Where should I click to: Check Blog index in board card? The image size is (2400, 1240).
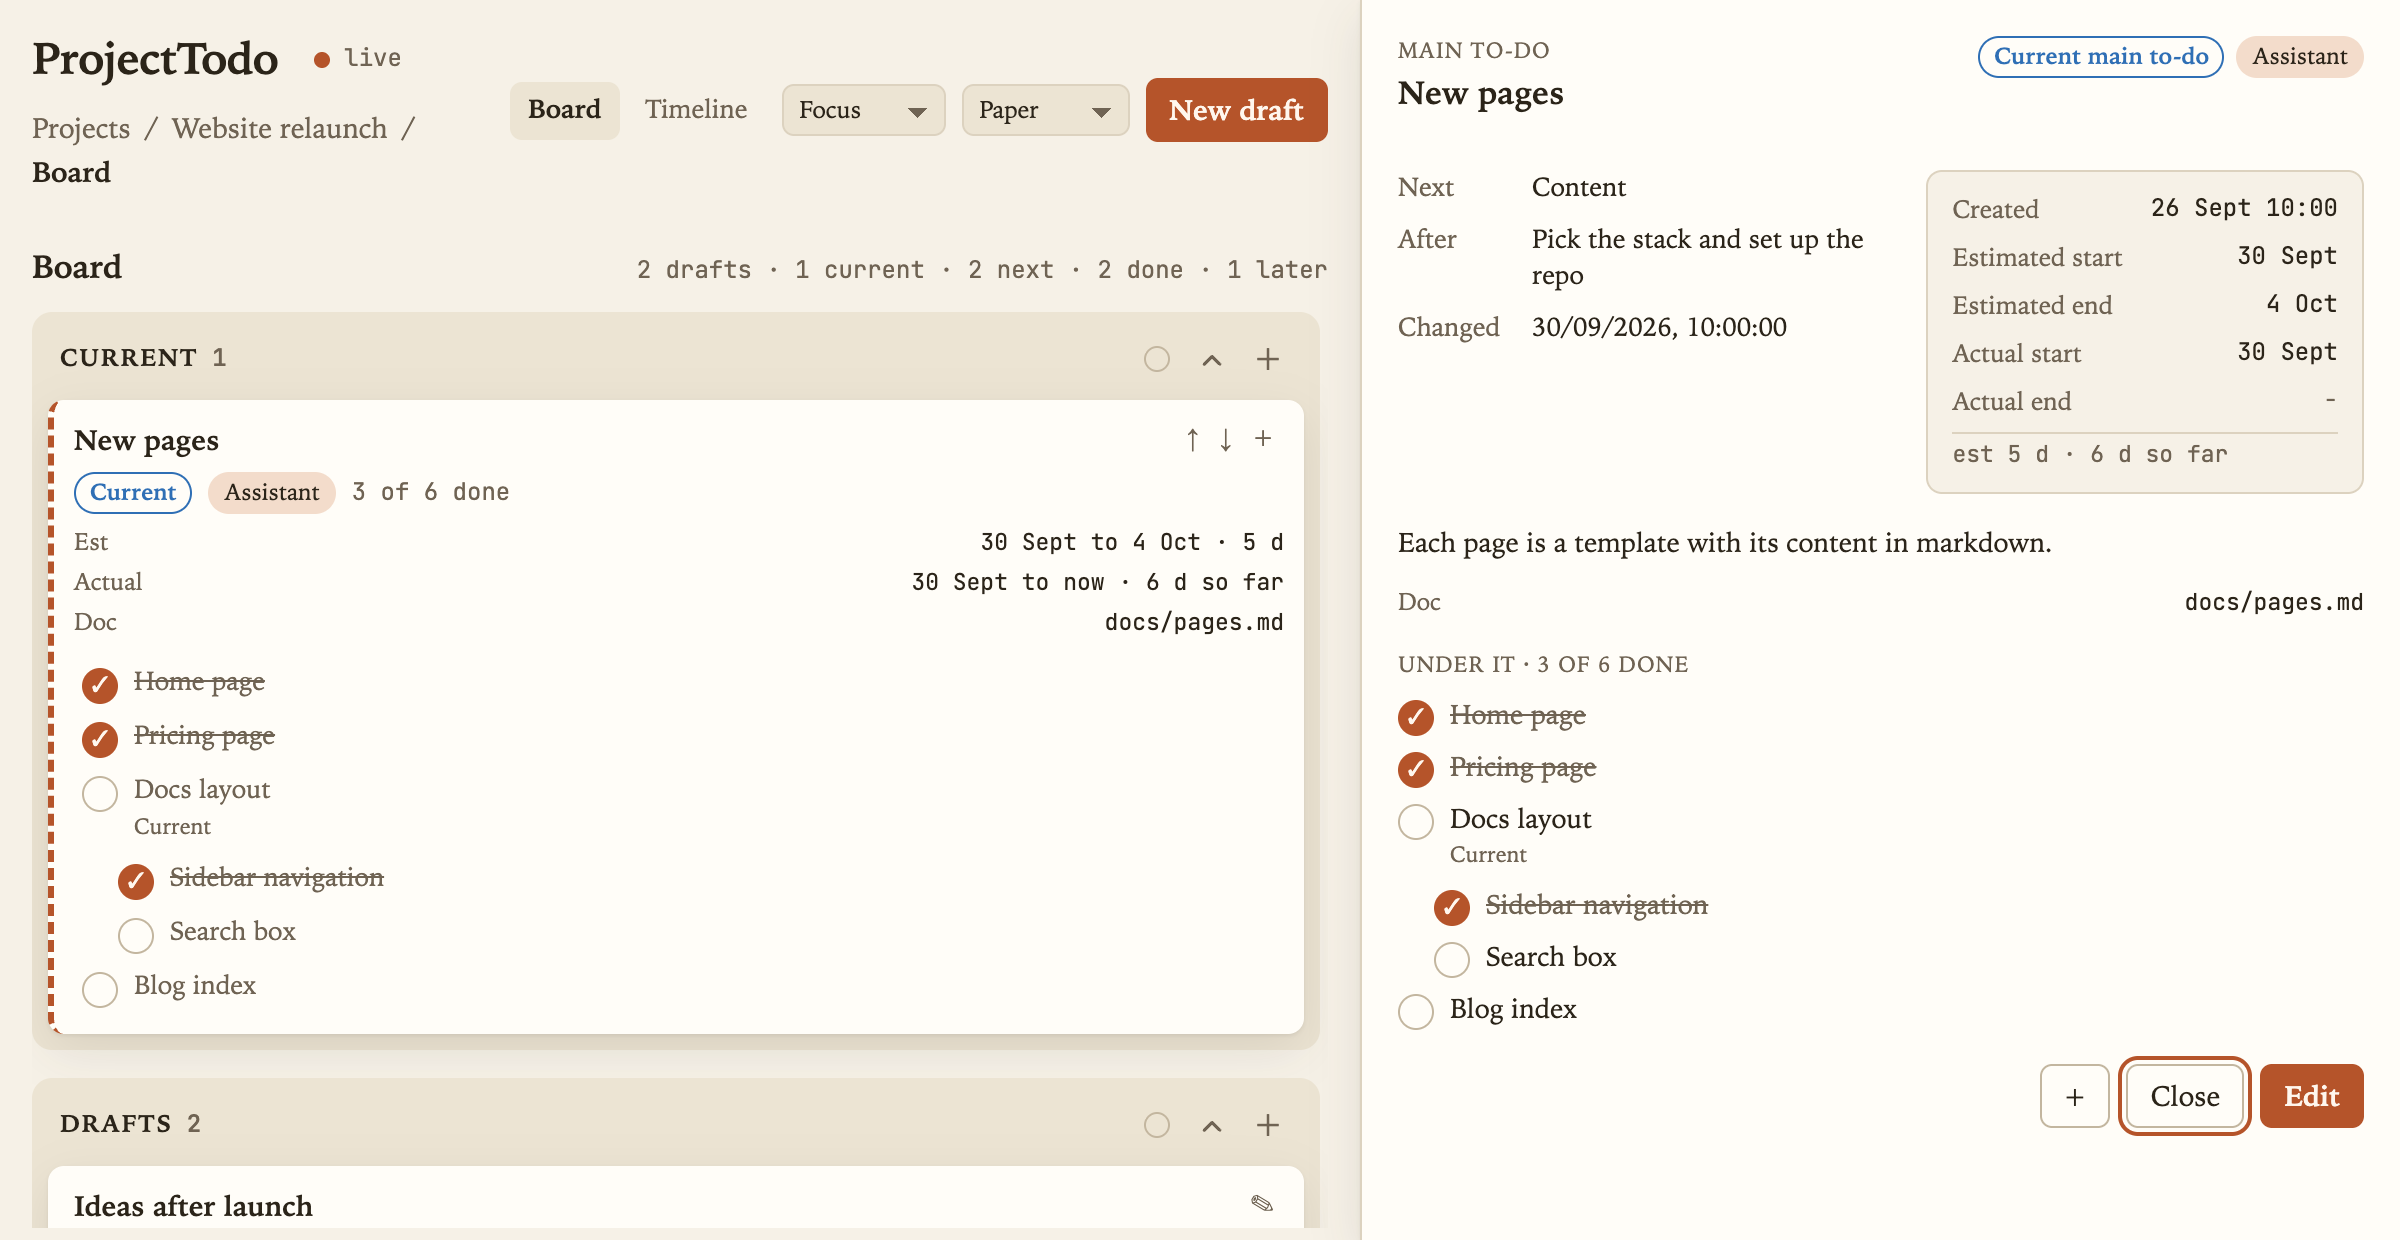click(100, 989)
